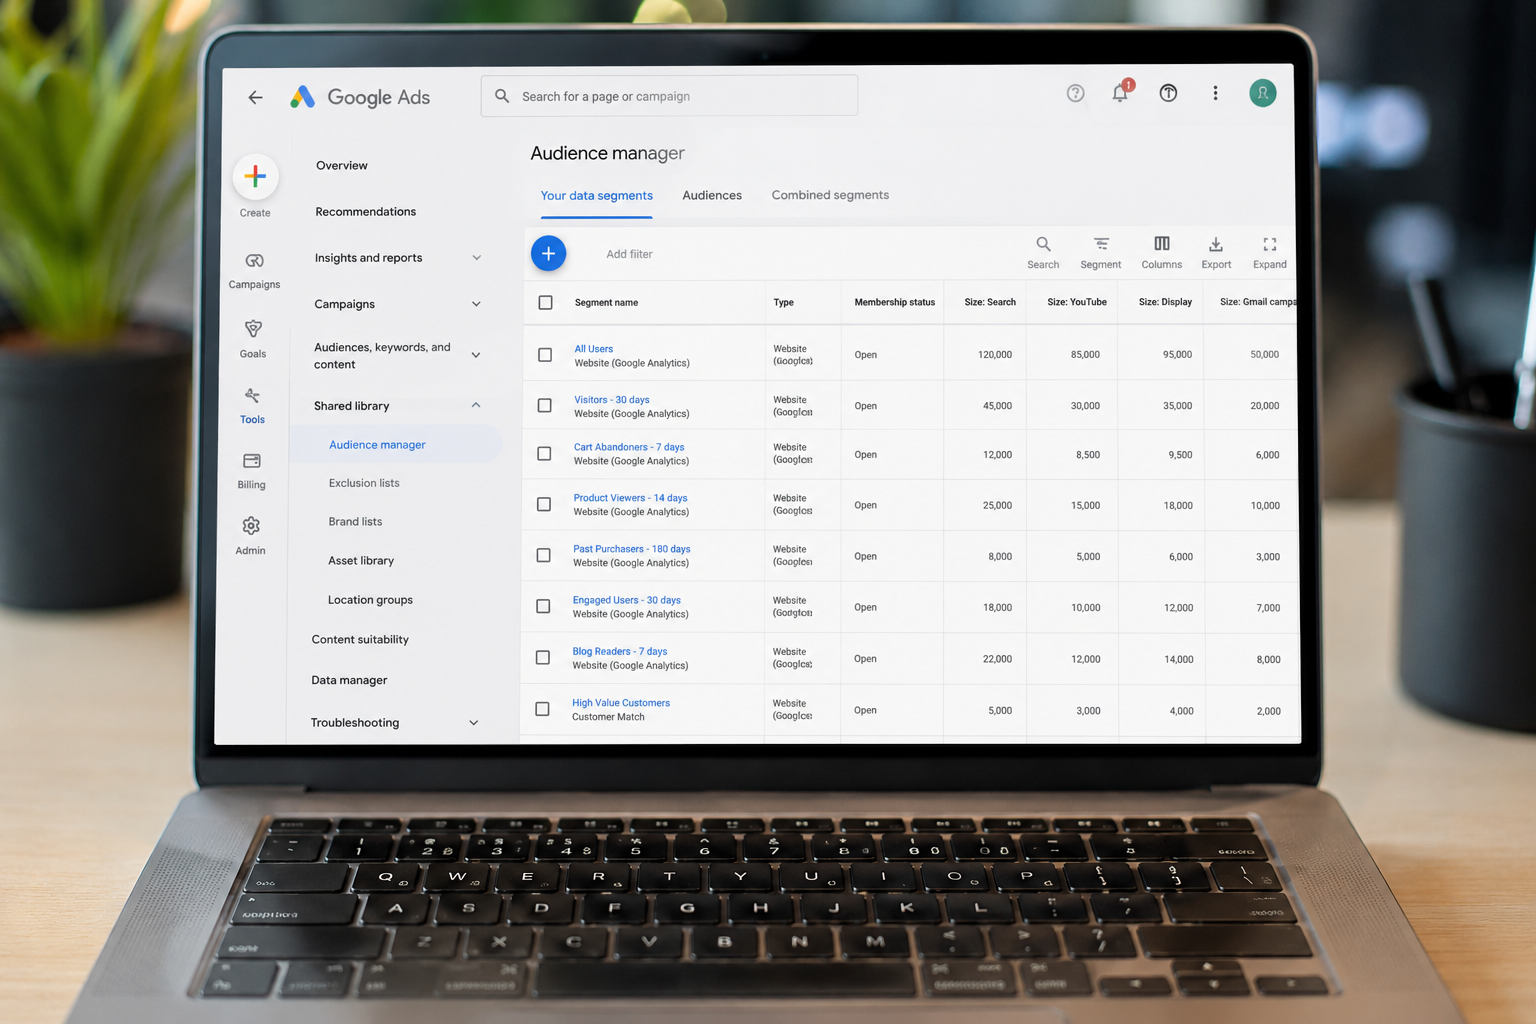Check the High Value Customers checkbox
The width and height of the screenshot is (1536, 1024).
coord(542,709)
